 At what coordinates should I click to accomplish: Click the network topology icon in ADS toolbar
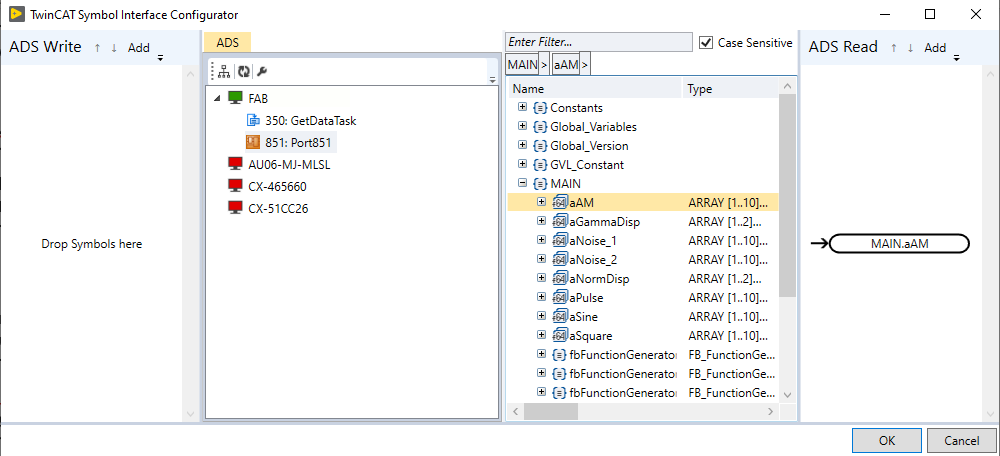224,72
